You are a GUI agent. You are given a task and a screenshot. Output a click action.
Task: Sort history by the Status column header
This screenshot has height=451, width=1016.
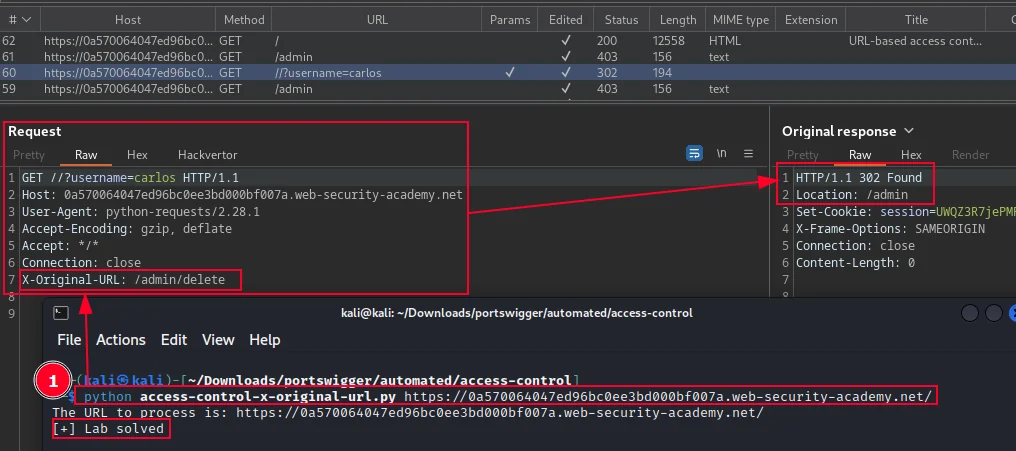(x=621, y=20)
